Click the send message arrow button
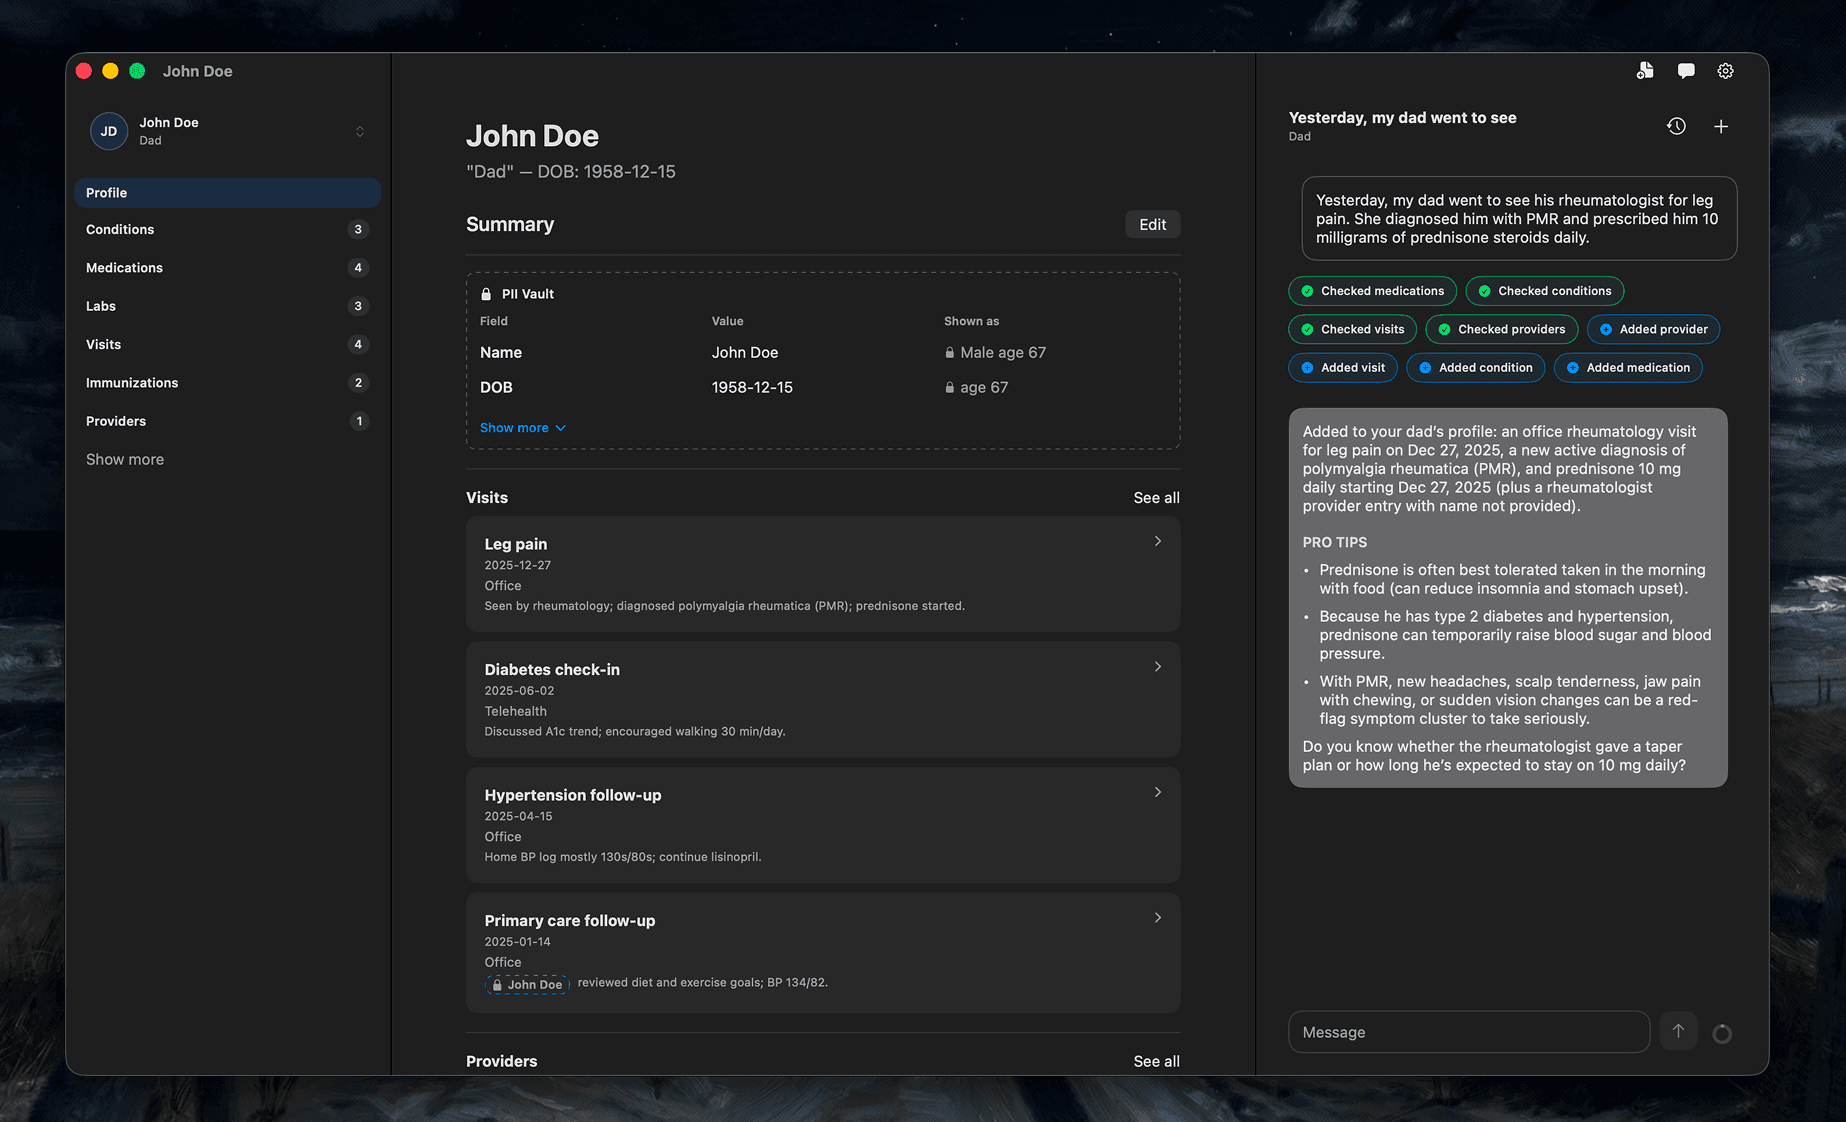 click(x=1678, y=1031)
